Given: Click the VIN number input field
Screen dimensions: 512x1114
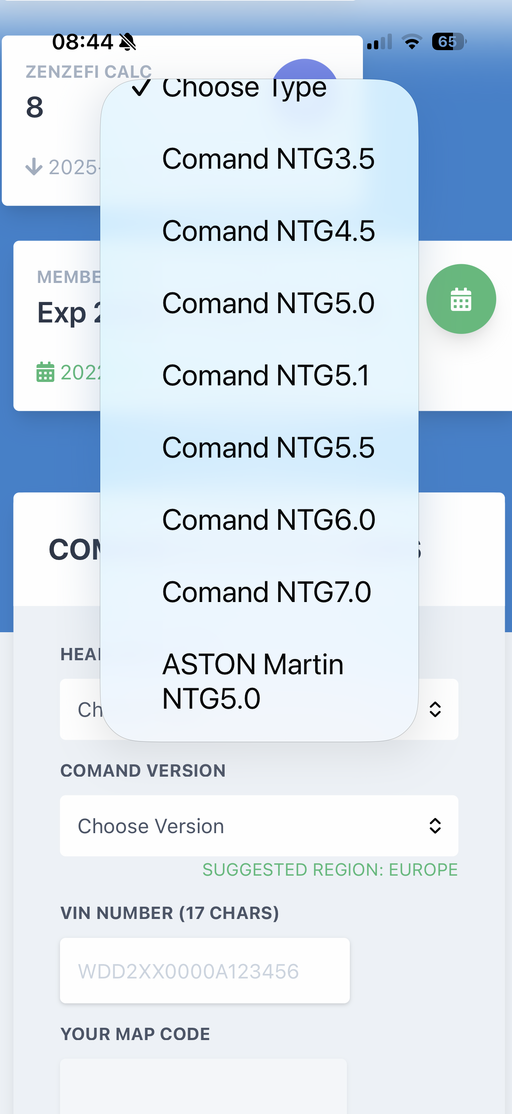Looking at the screenshot, I should [205, 970].
